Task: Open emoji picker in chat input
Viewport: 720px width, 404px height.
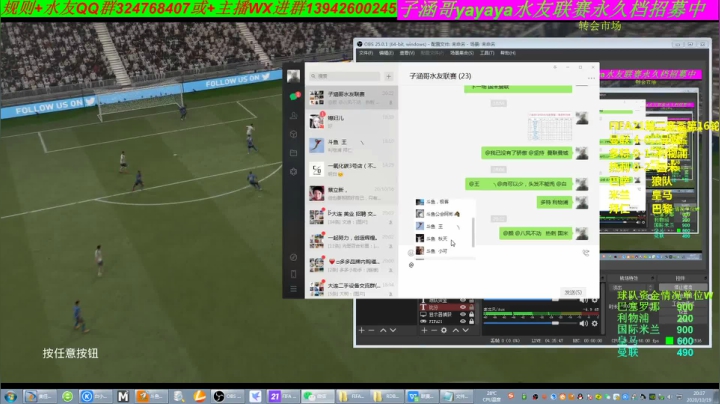Action: [411, 253]
